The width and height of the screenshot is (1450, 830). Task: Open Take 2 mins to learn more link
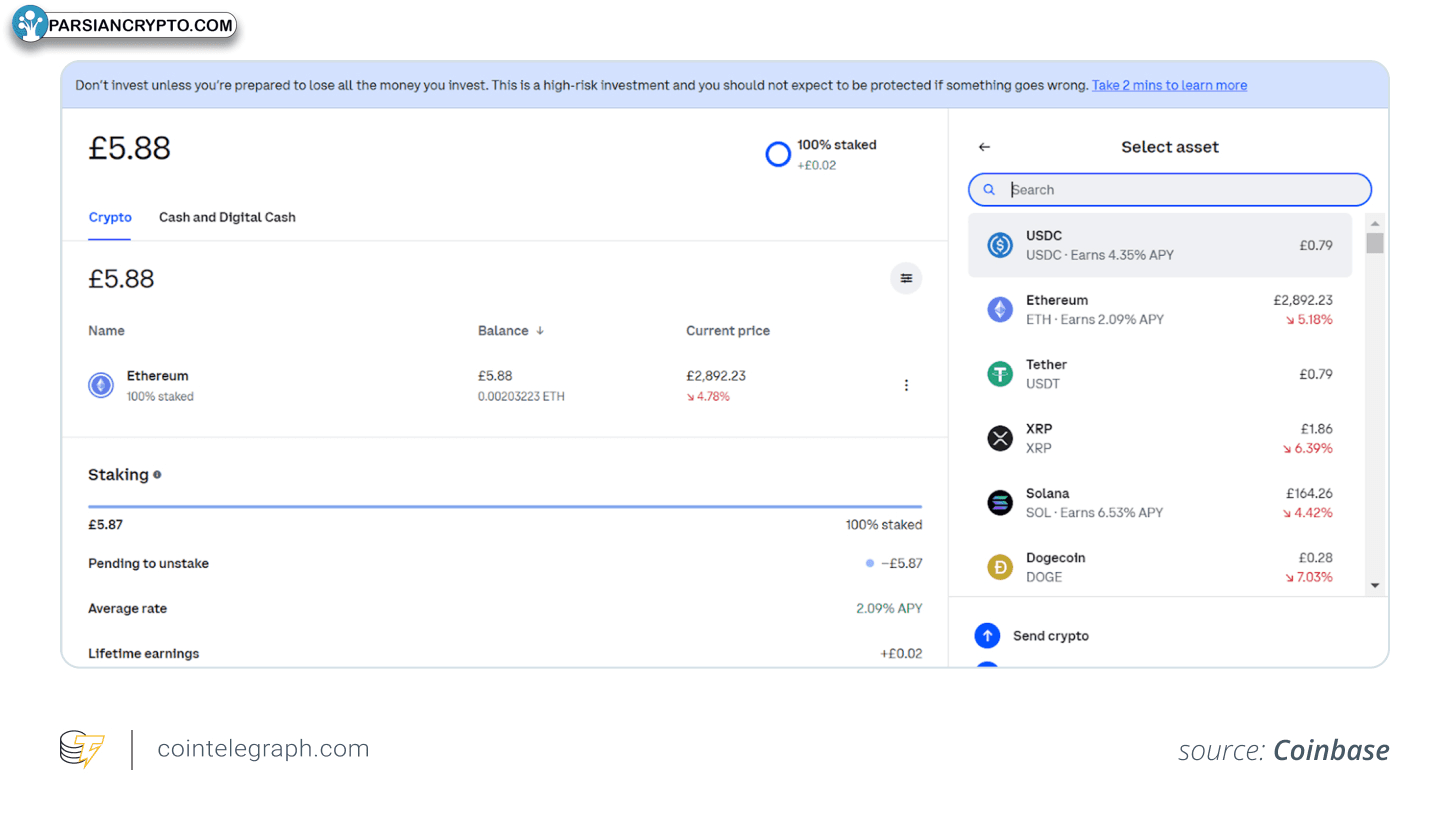[x=1169, y=85]
